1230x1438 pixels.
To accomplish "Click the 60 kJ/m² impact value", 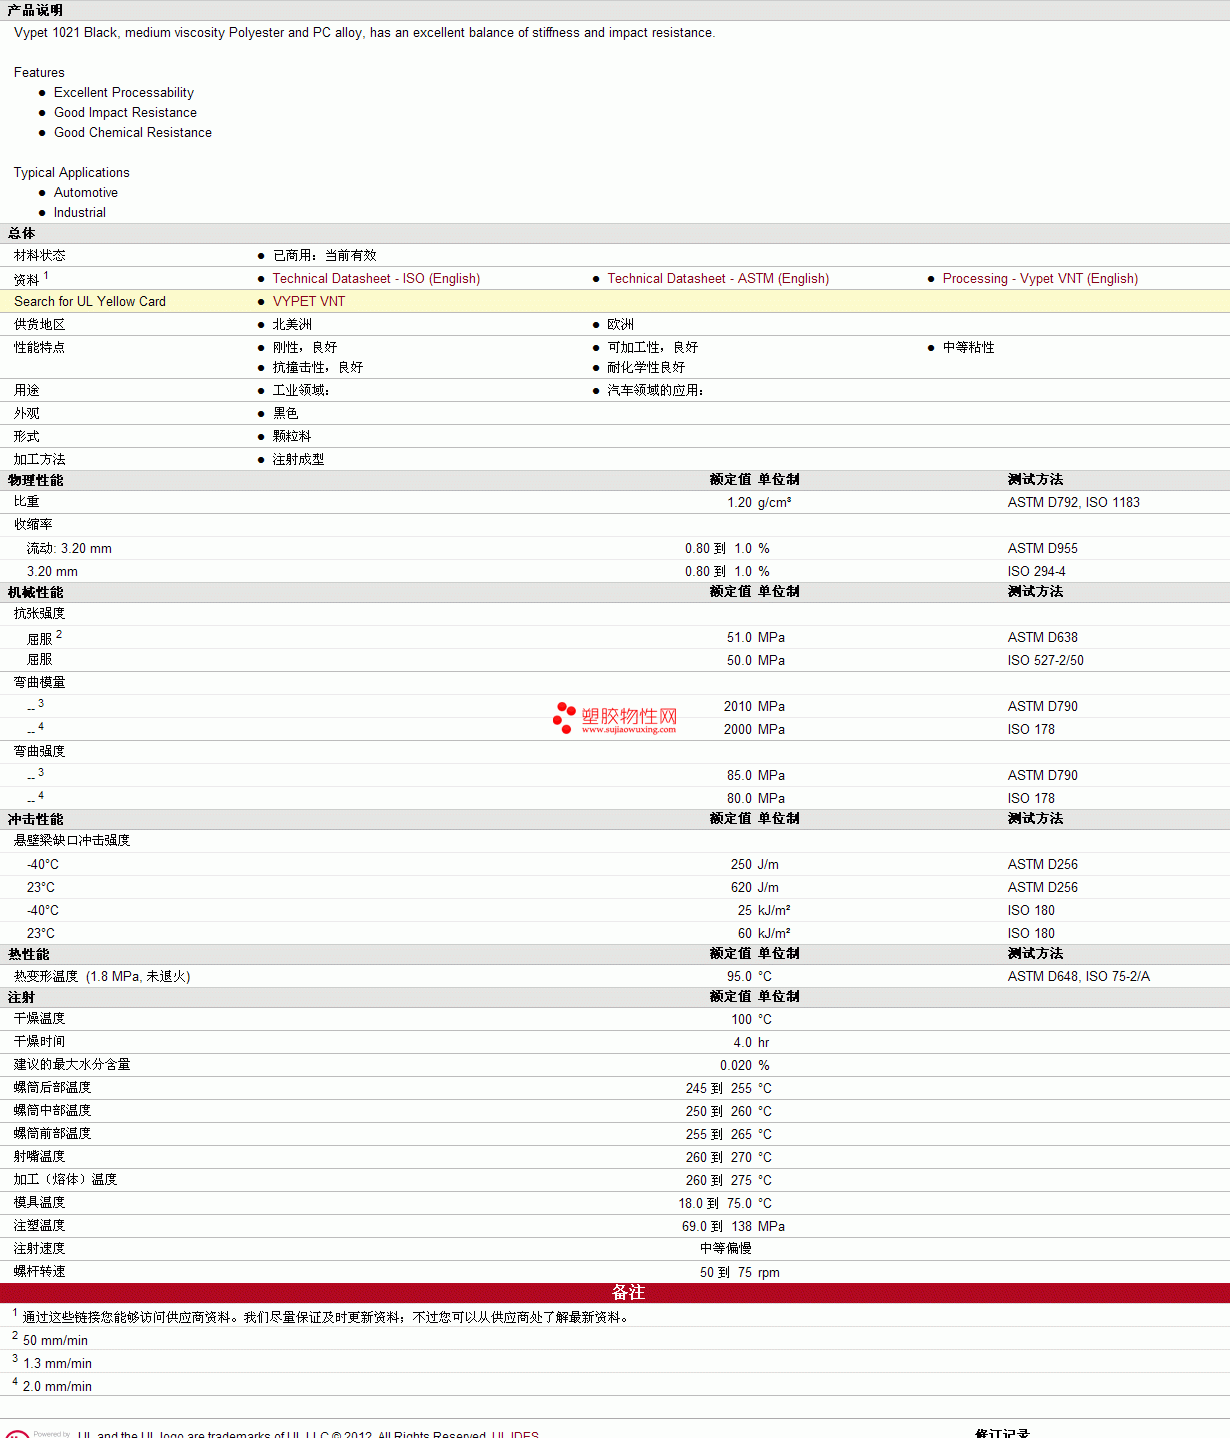I will [764, 934].
